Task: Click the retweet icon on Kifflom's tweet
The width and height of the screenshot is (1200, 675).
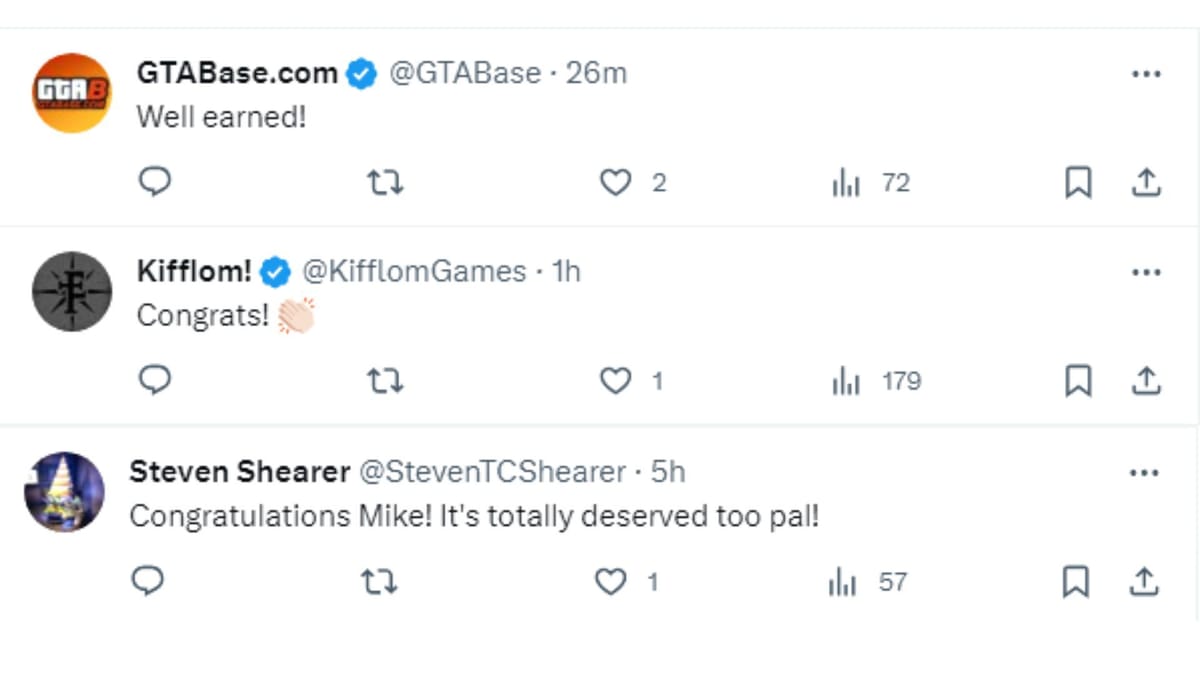Action: 386,381
